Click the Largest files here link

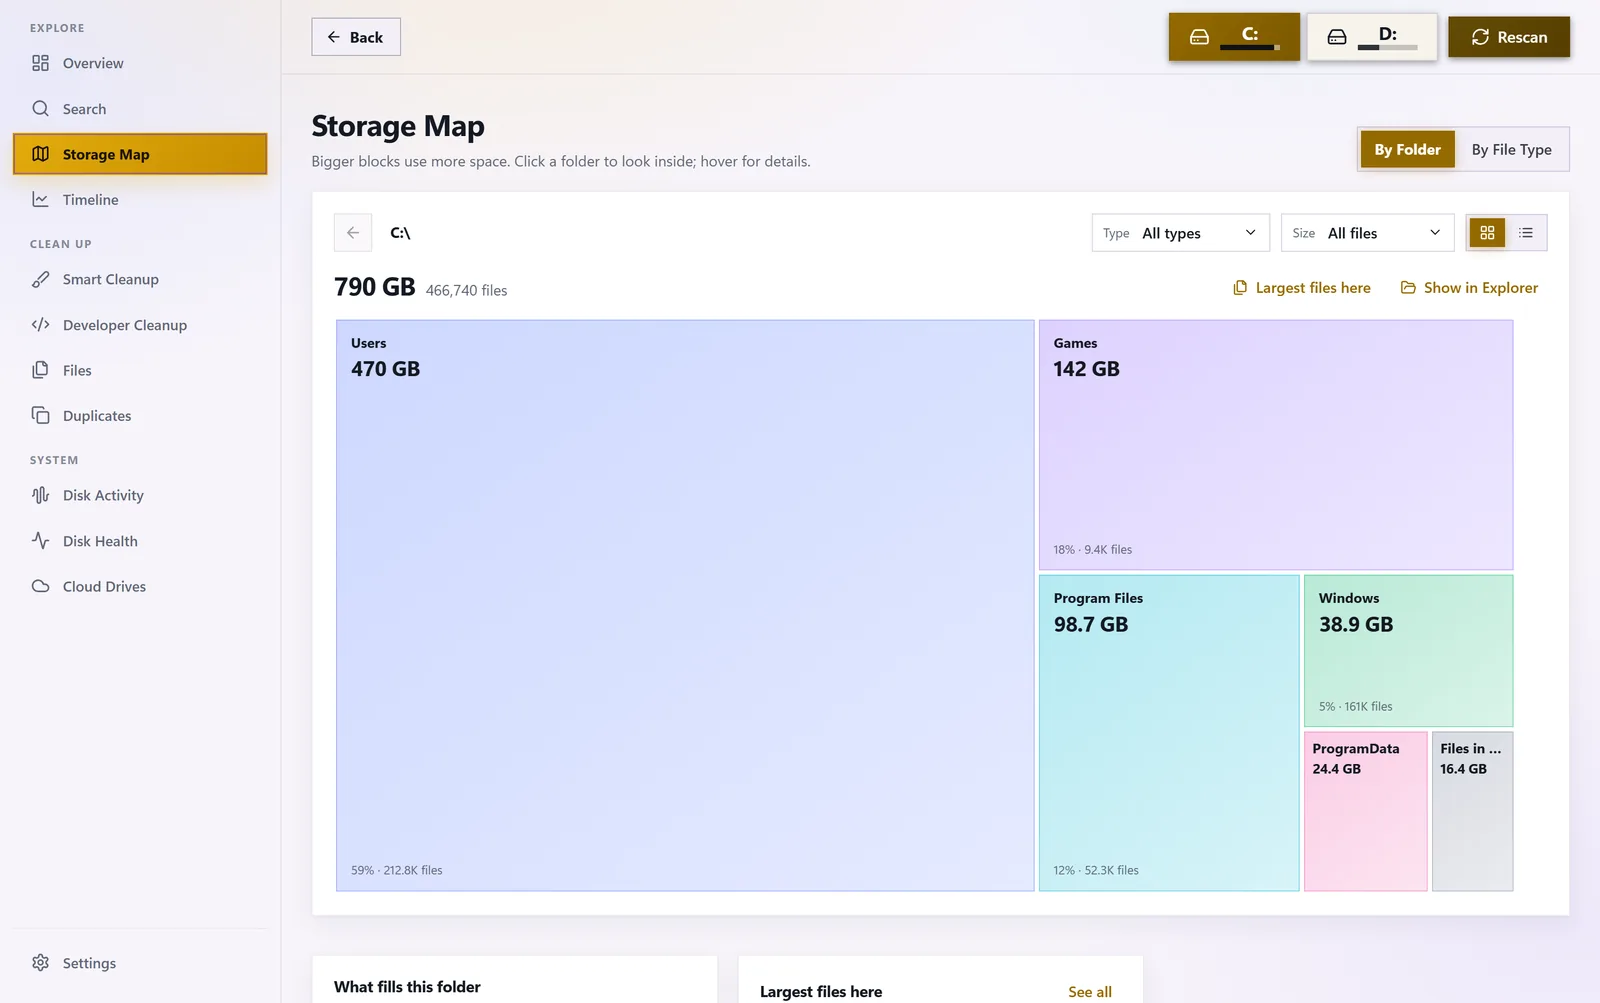[1302, 288]
